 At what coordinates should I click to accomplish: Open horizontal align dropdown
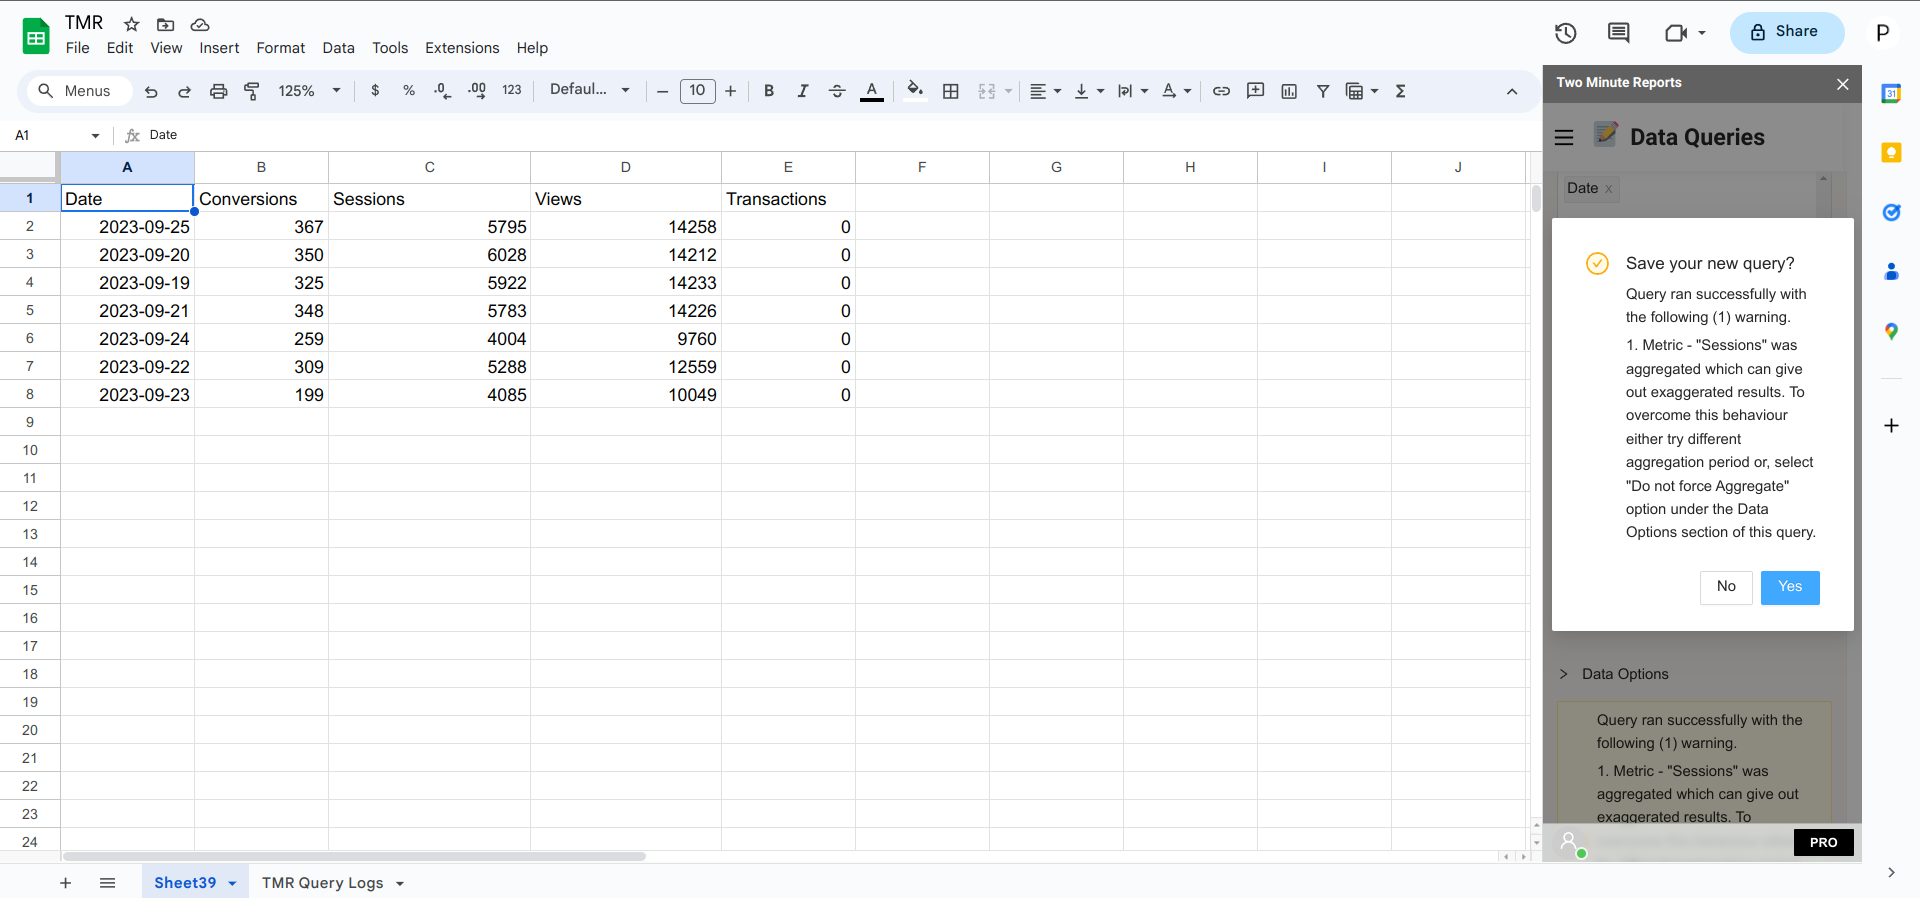click(x=1045, y=91)
